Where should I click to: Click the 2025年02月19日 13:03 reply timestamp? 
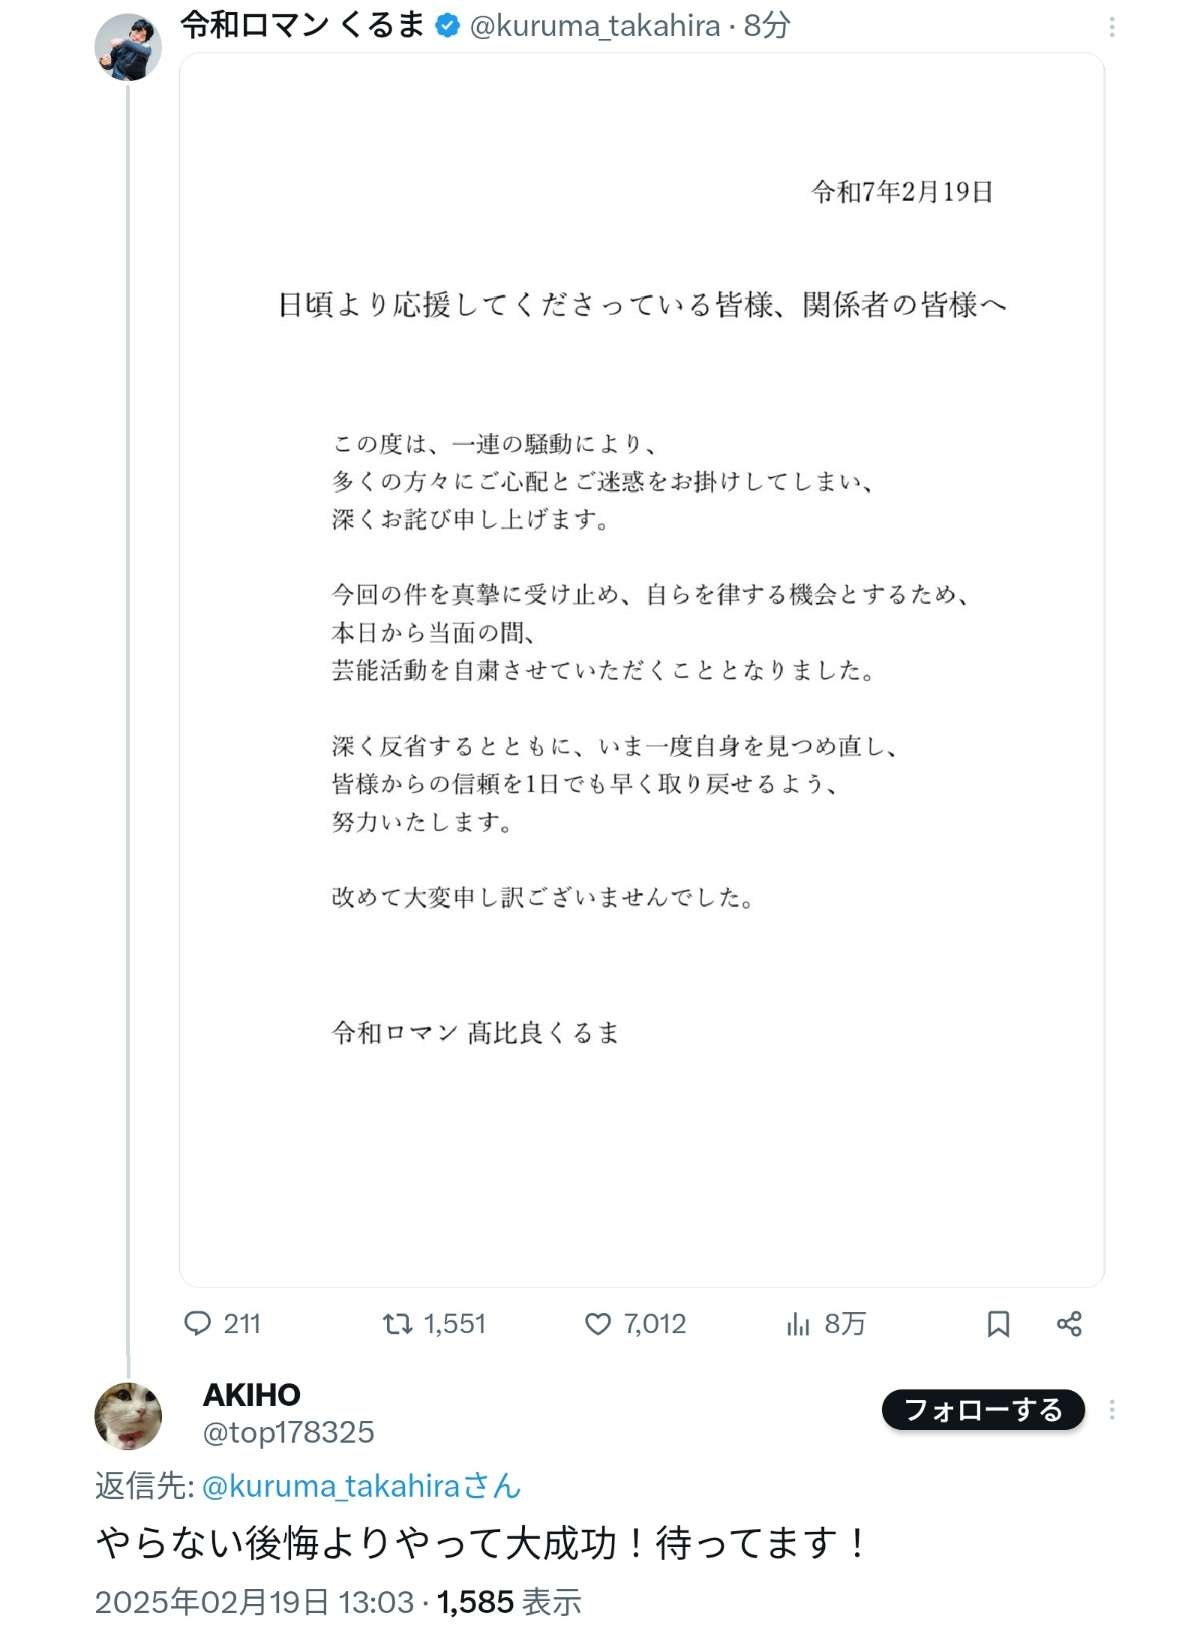[254, 1602]
